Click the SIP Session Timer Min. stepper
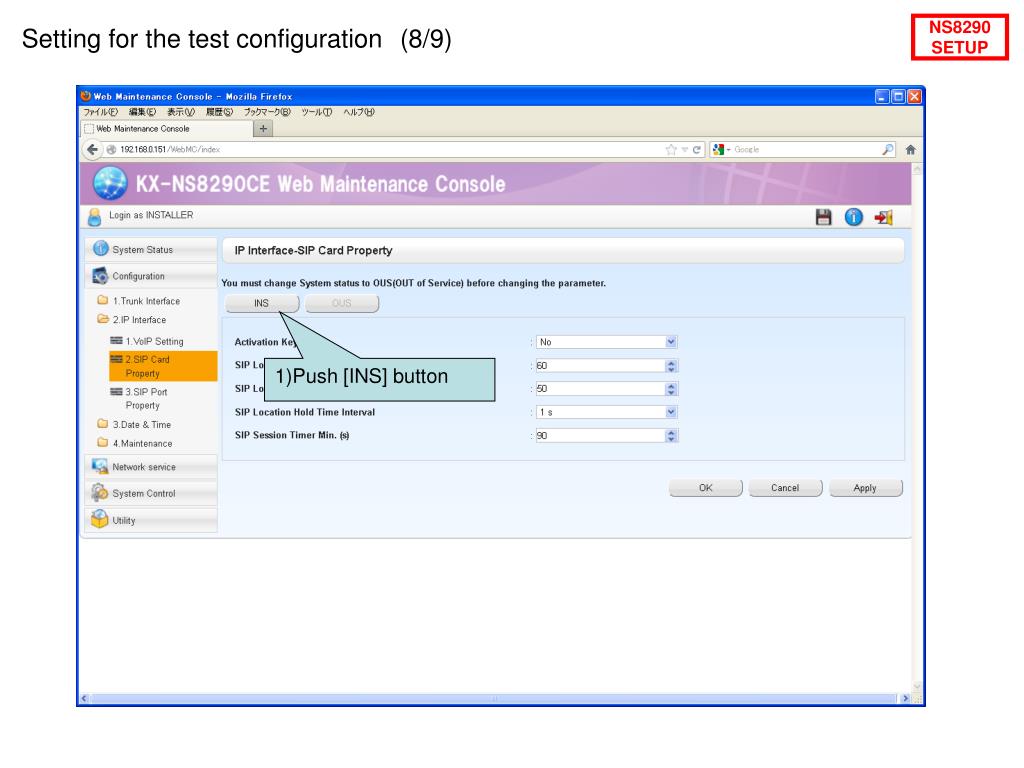Screen dimensions: 1024x768 (671, 436)
